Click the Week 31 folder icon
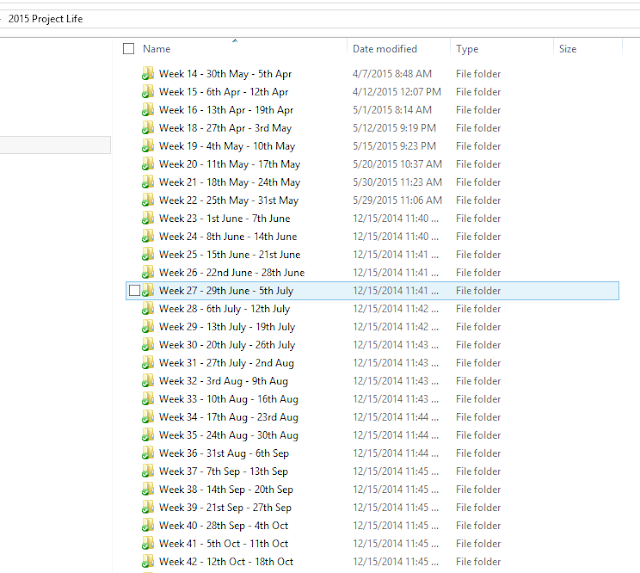The height and width of the screenshot is (573, 640). click(148, 363)
